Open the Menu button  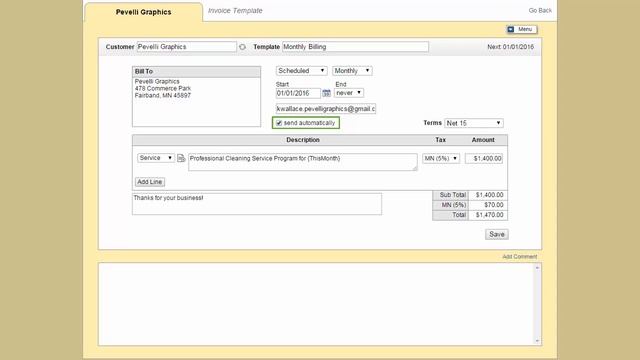(x=522, y=29)
